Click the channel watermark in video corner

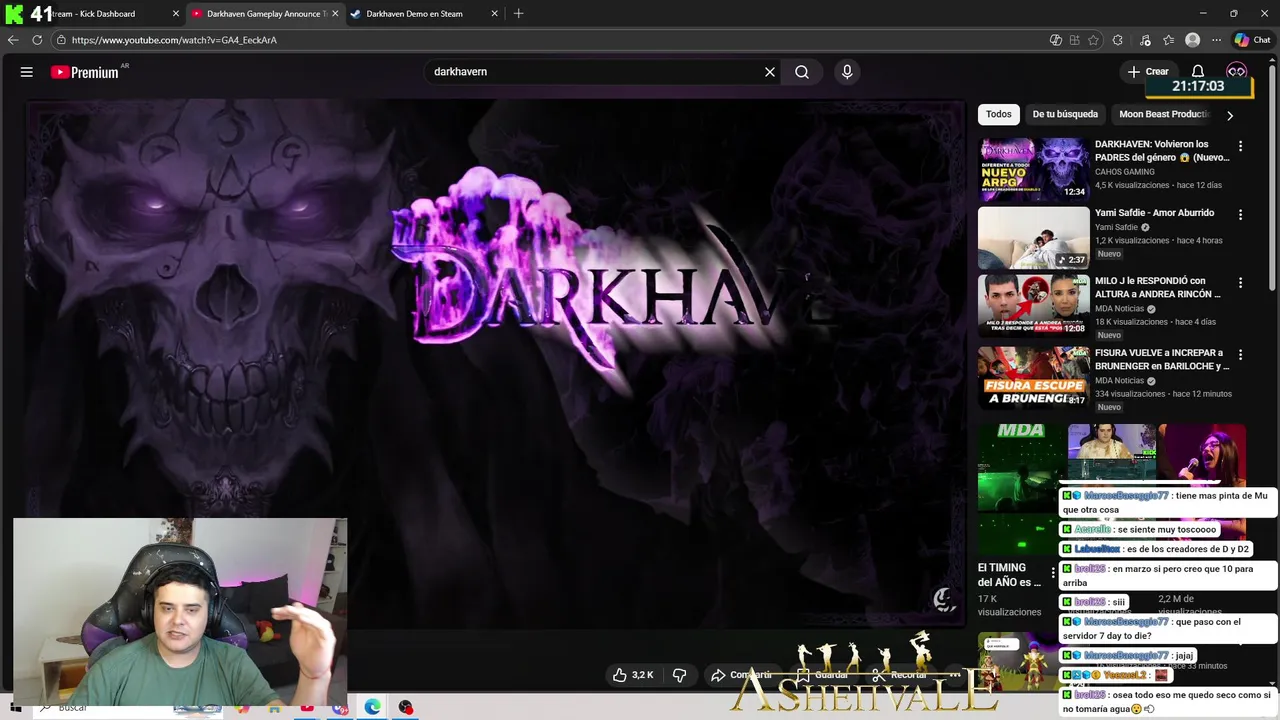tap(943, 599)
